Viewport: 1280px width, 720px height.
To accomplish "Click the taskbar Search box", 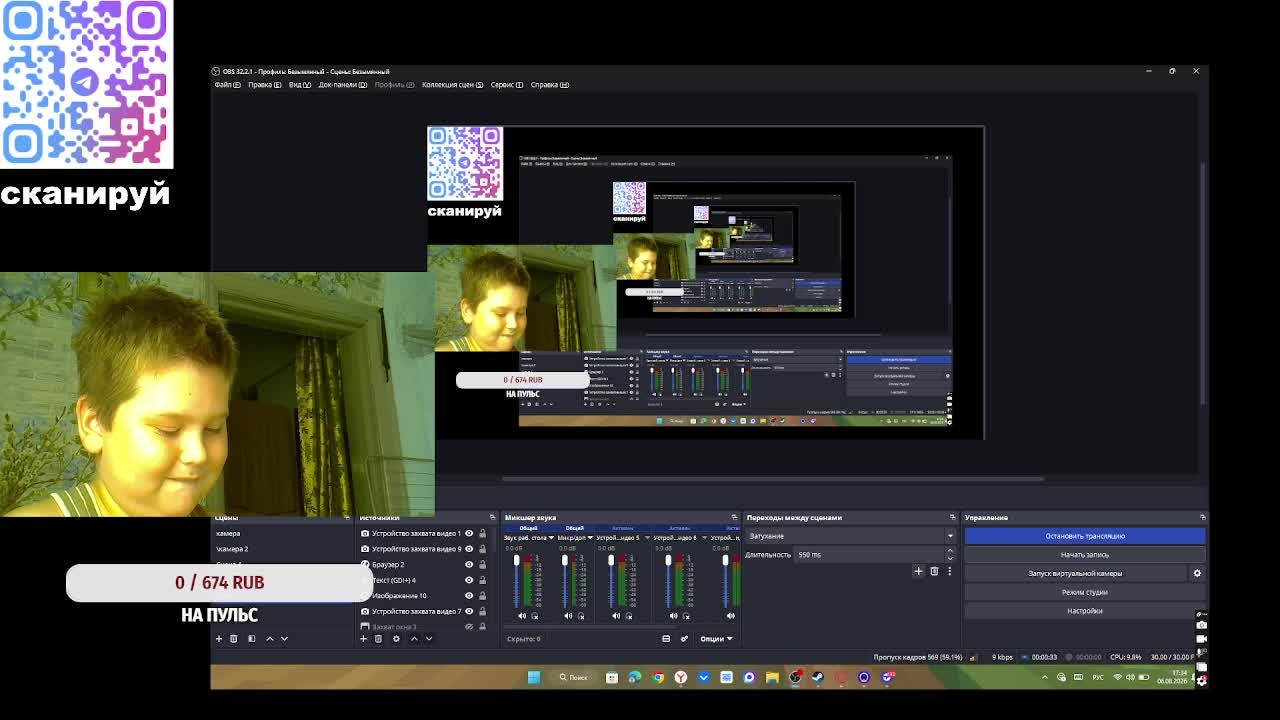I will (574, 677).
